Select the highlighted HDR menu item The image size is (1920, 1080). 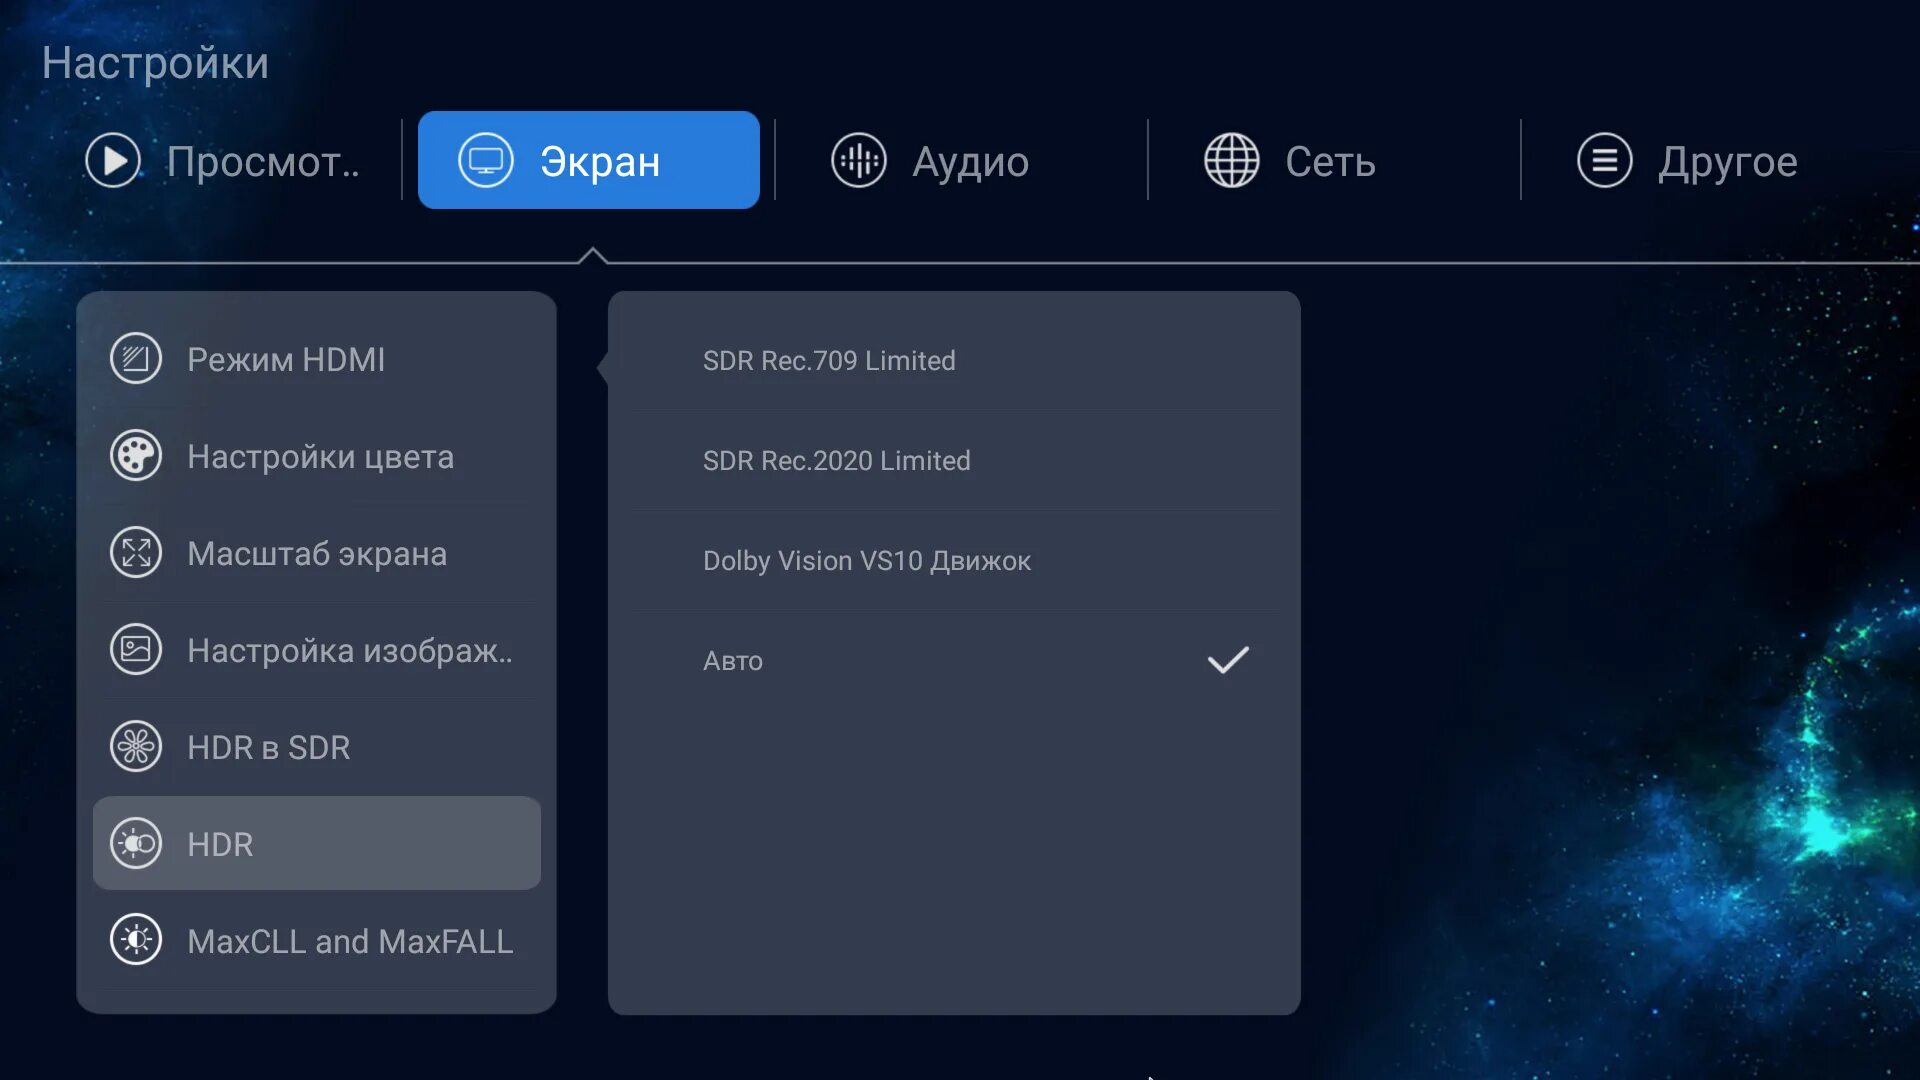pos(316,844)
